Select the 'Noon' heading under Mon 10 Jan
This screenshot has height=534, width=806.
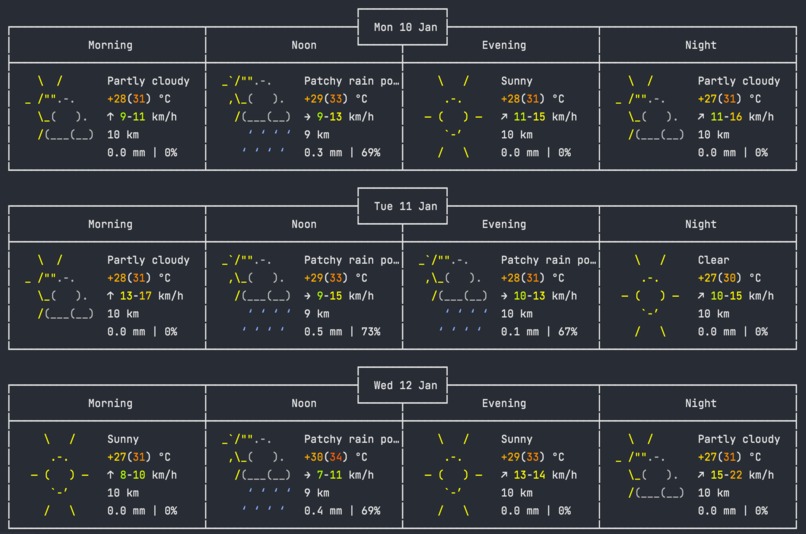pyautogui.click(x=304, y=45)
